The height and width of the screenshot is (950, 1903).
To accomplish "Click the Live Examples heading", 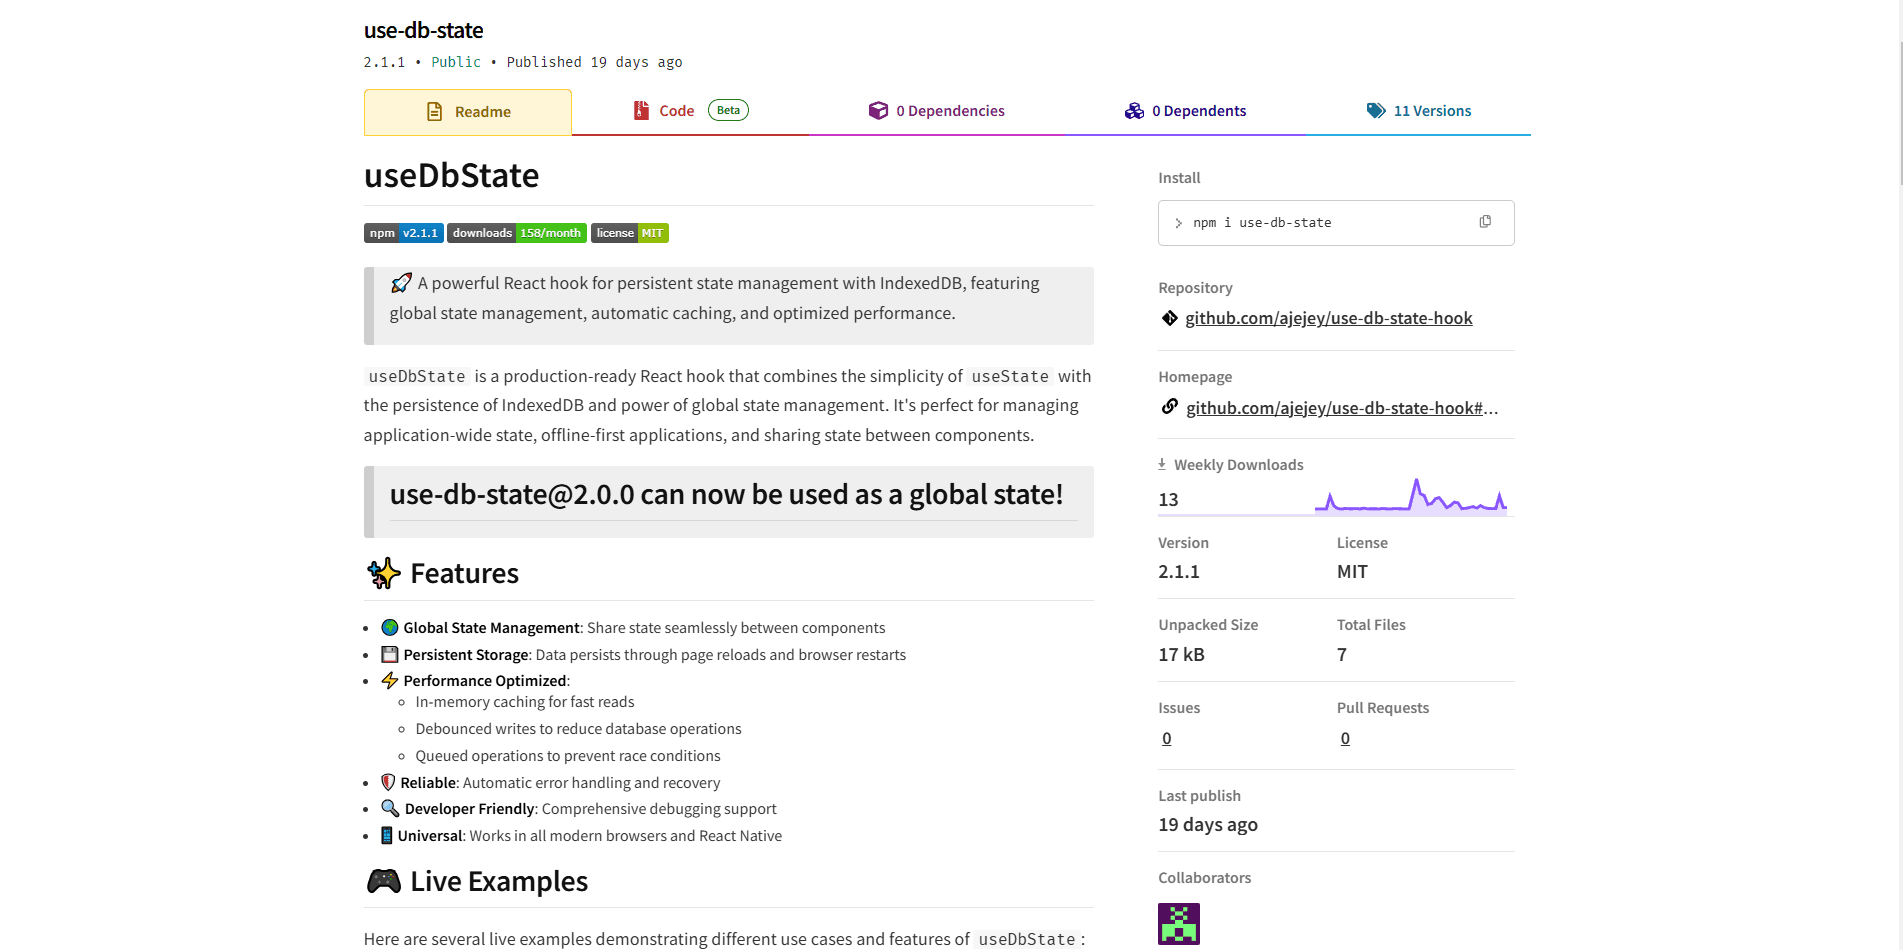I will [x=499, y=881].
